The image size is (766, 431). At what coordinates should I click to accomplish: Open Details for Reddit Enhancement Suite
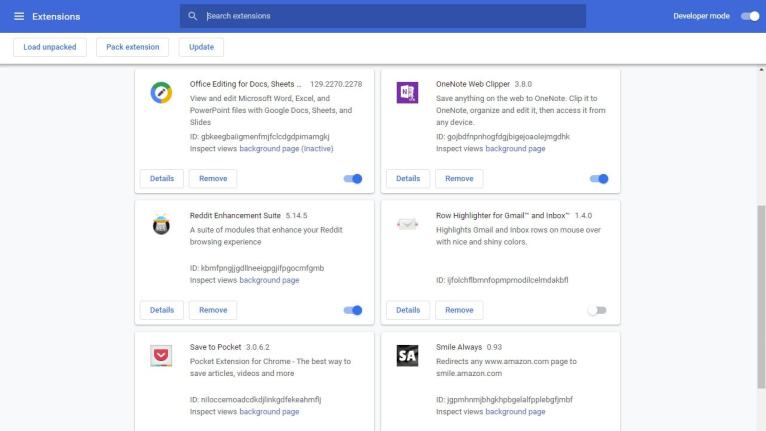point(162,310)
